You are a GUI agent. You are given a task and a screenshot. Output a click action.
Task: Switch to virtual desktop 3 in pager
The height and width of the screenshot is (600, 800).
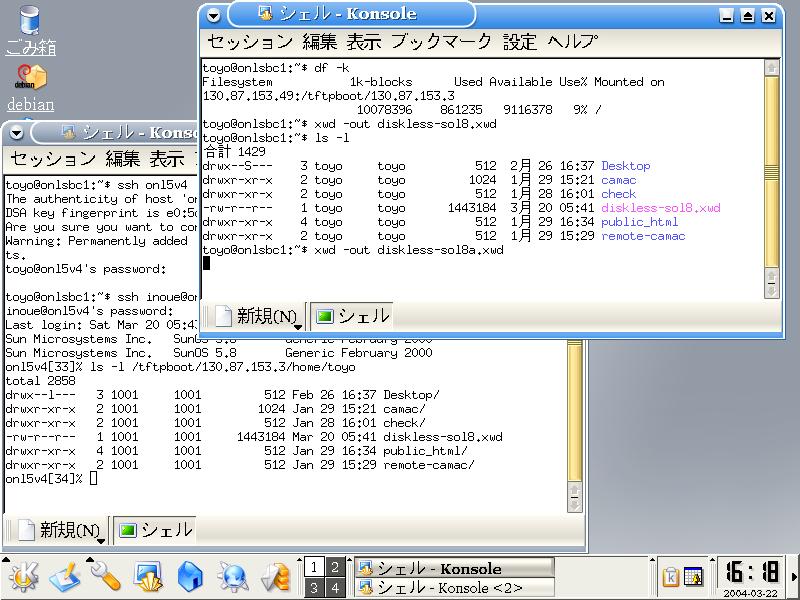coord(314,587)
